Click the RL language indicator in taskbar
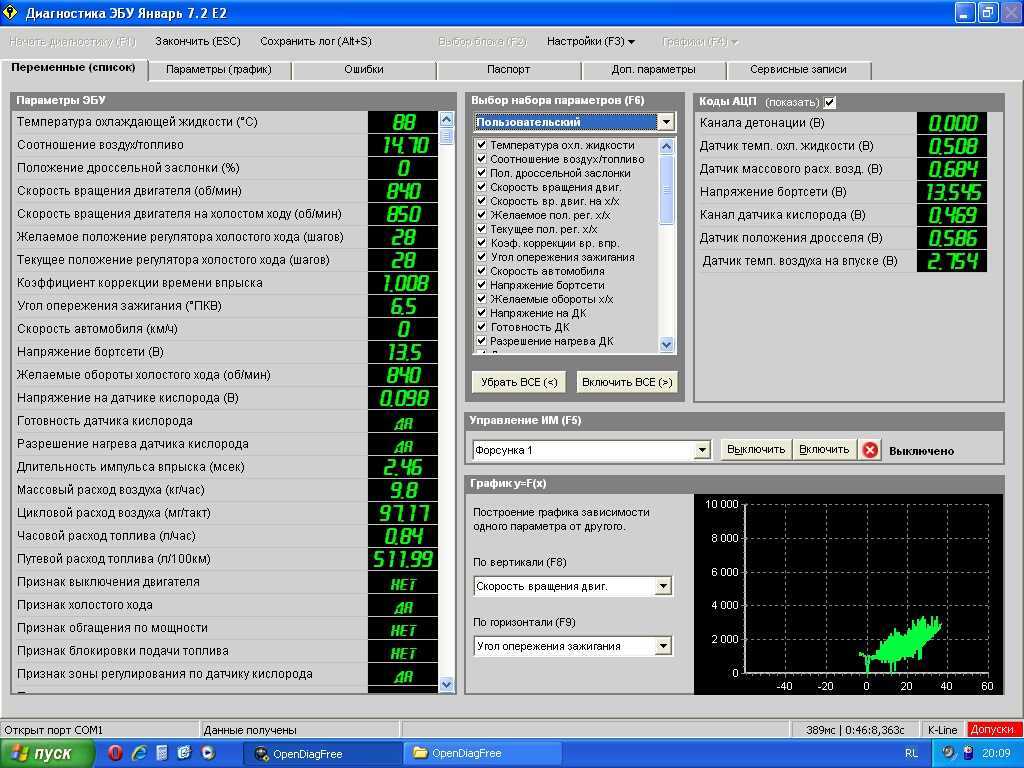 point(912,754)
